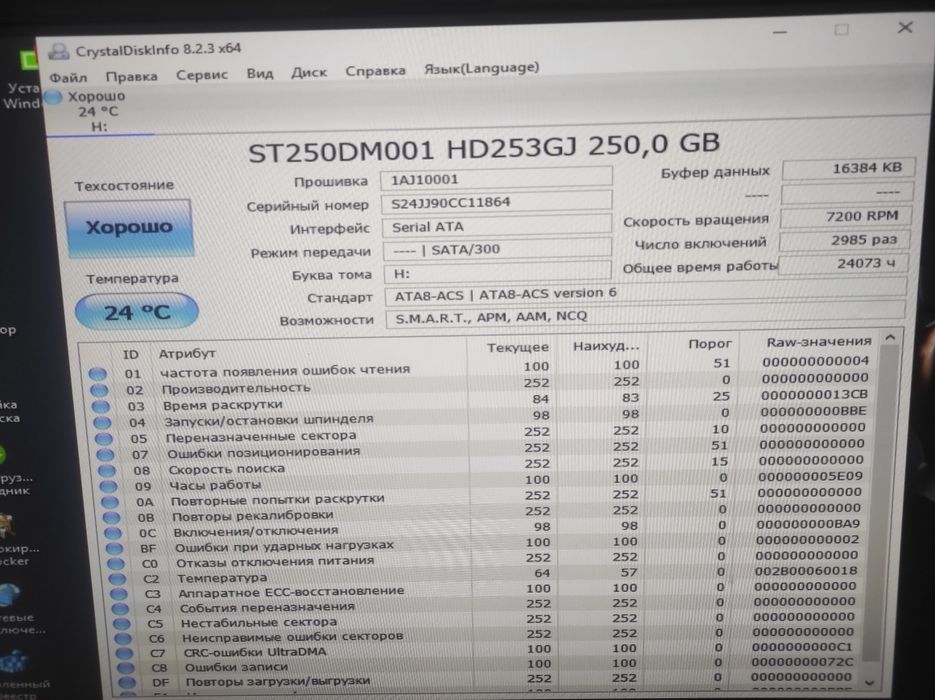Click the blue Хорошо health status button

coord(129,228)
